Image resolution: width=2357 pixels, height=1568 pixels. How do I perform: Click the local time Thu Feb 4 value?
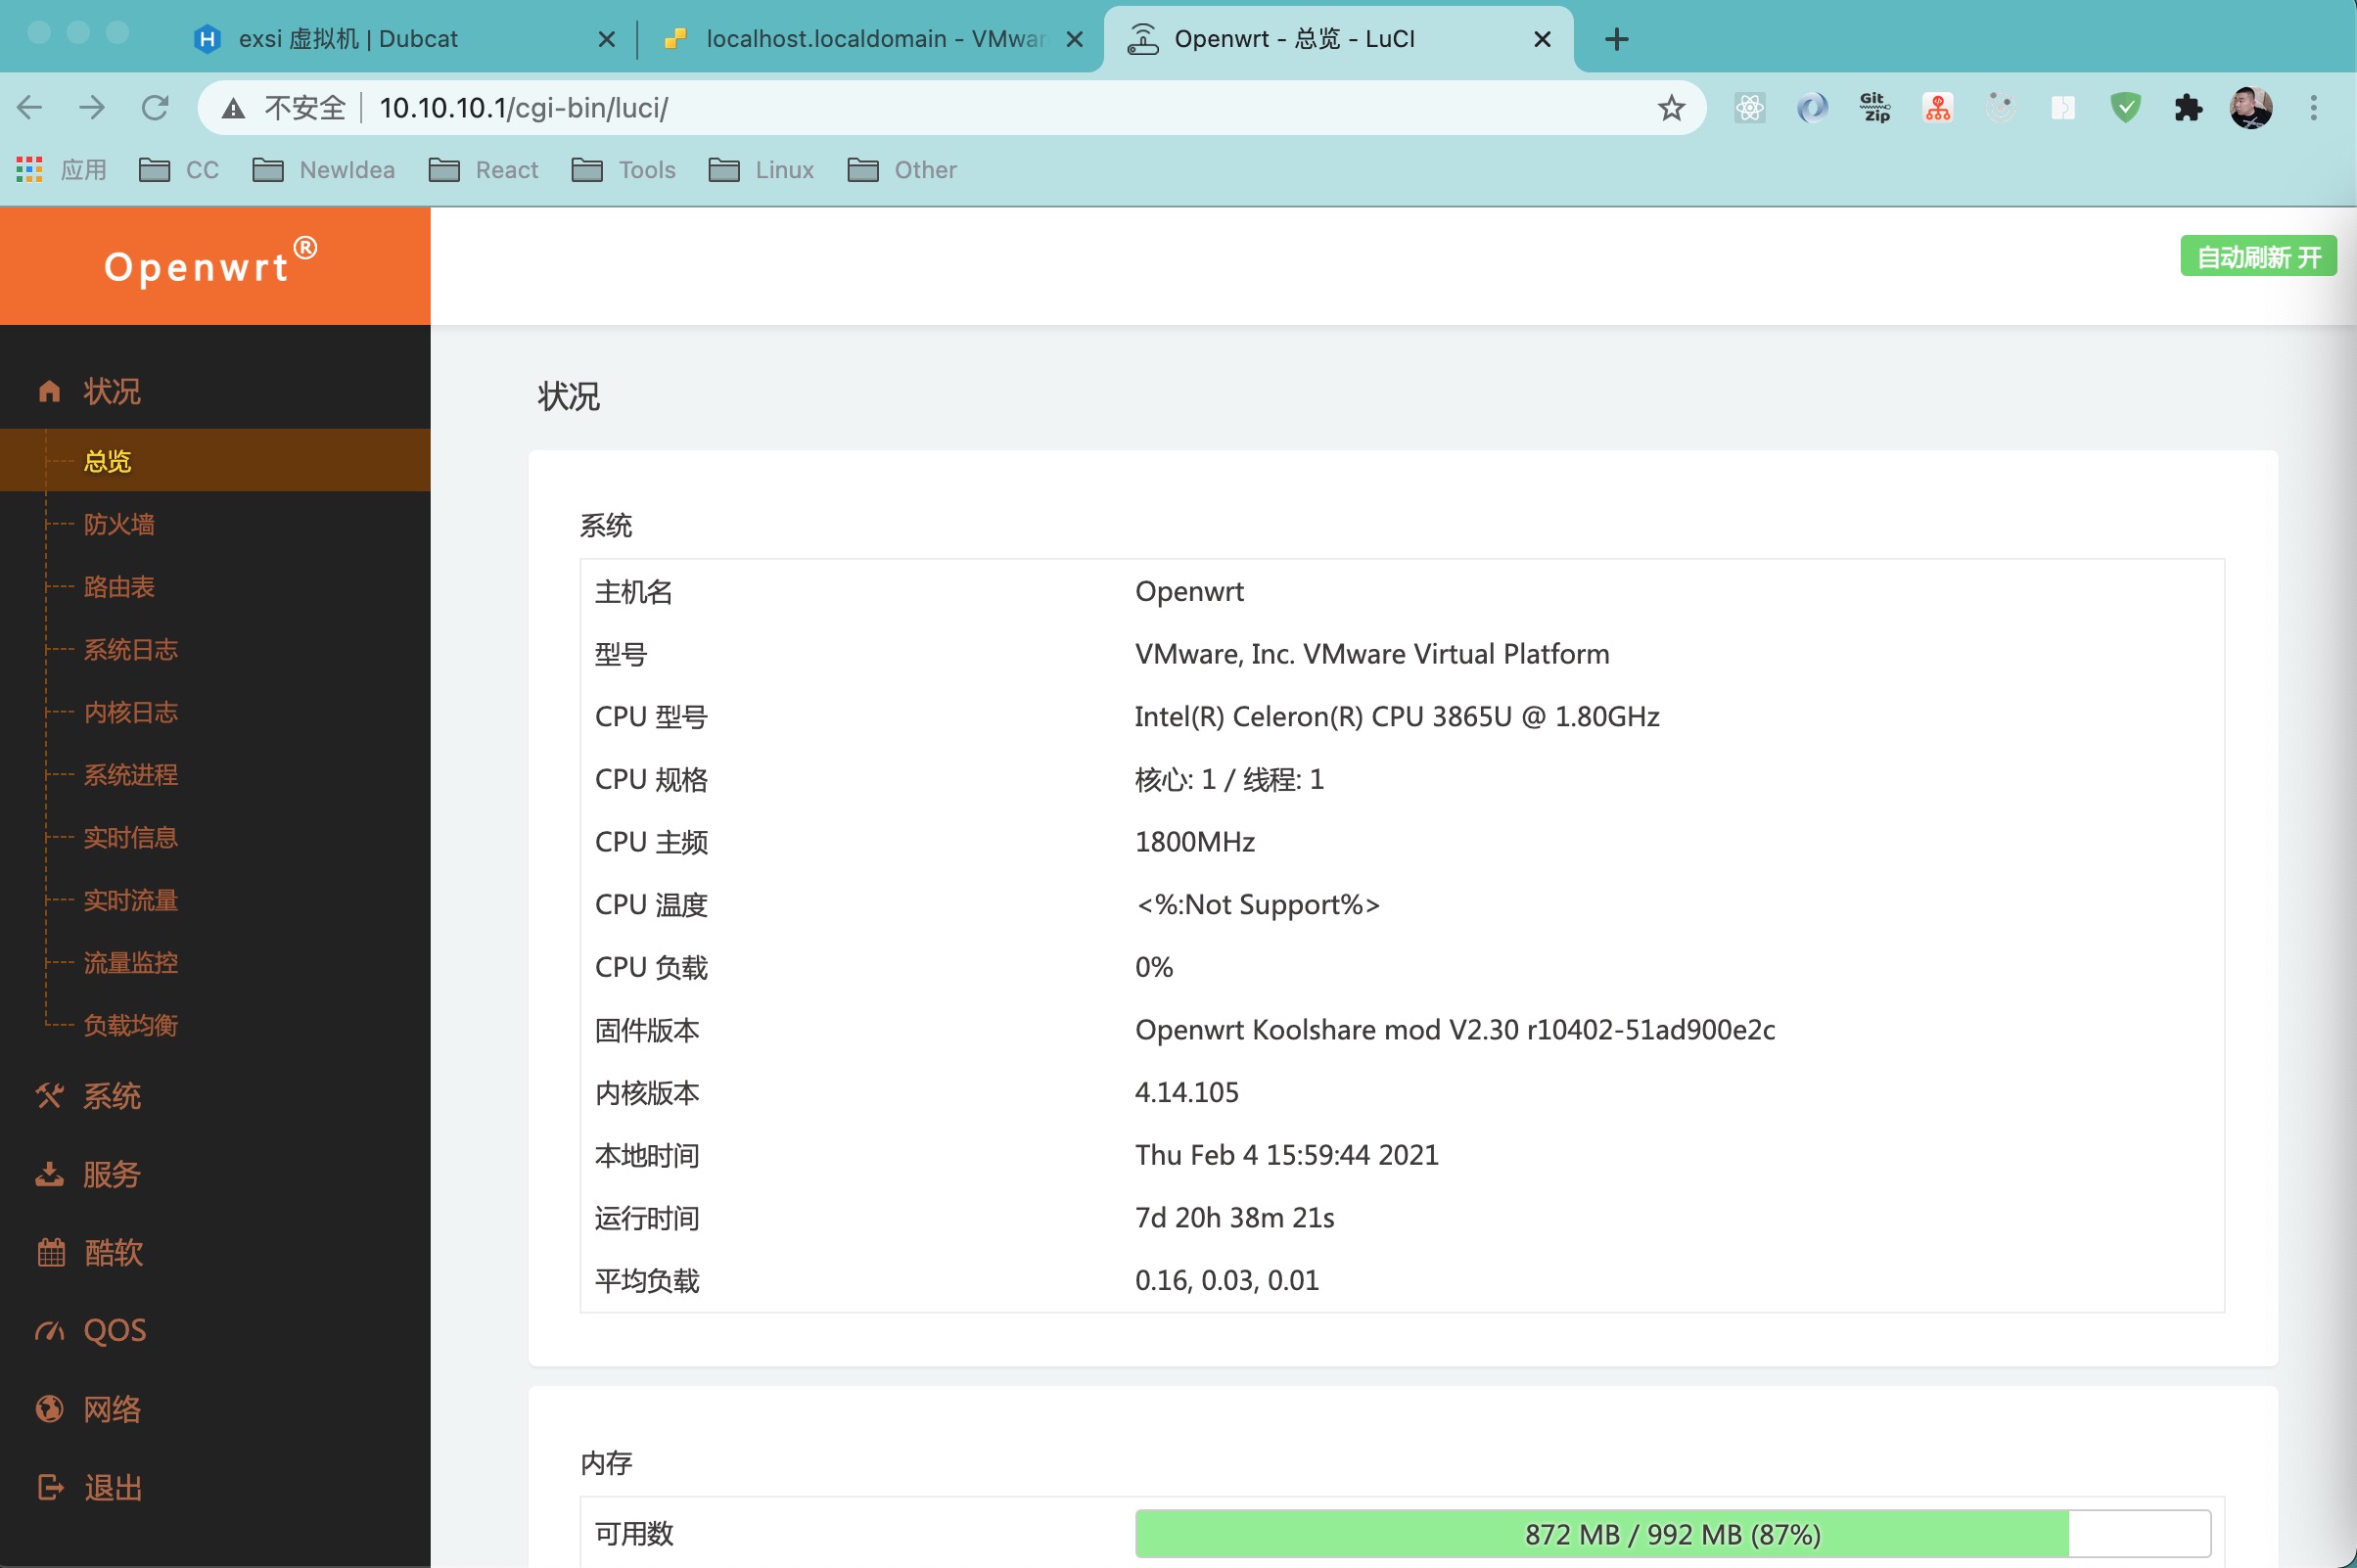coord(1286,1155)
